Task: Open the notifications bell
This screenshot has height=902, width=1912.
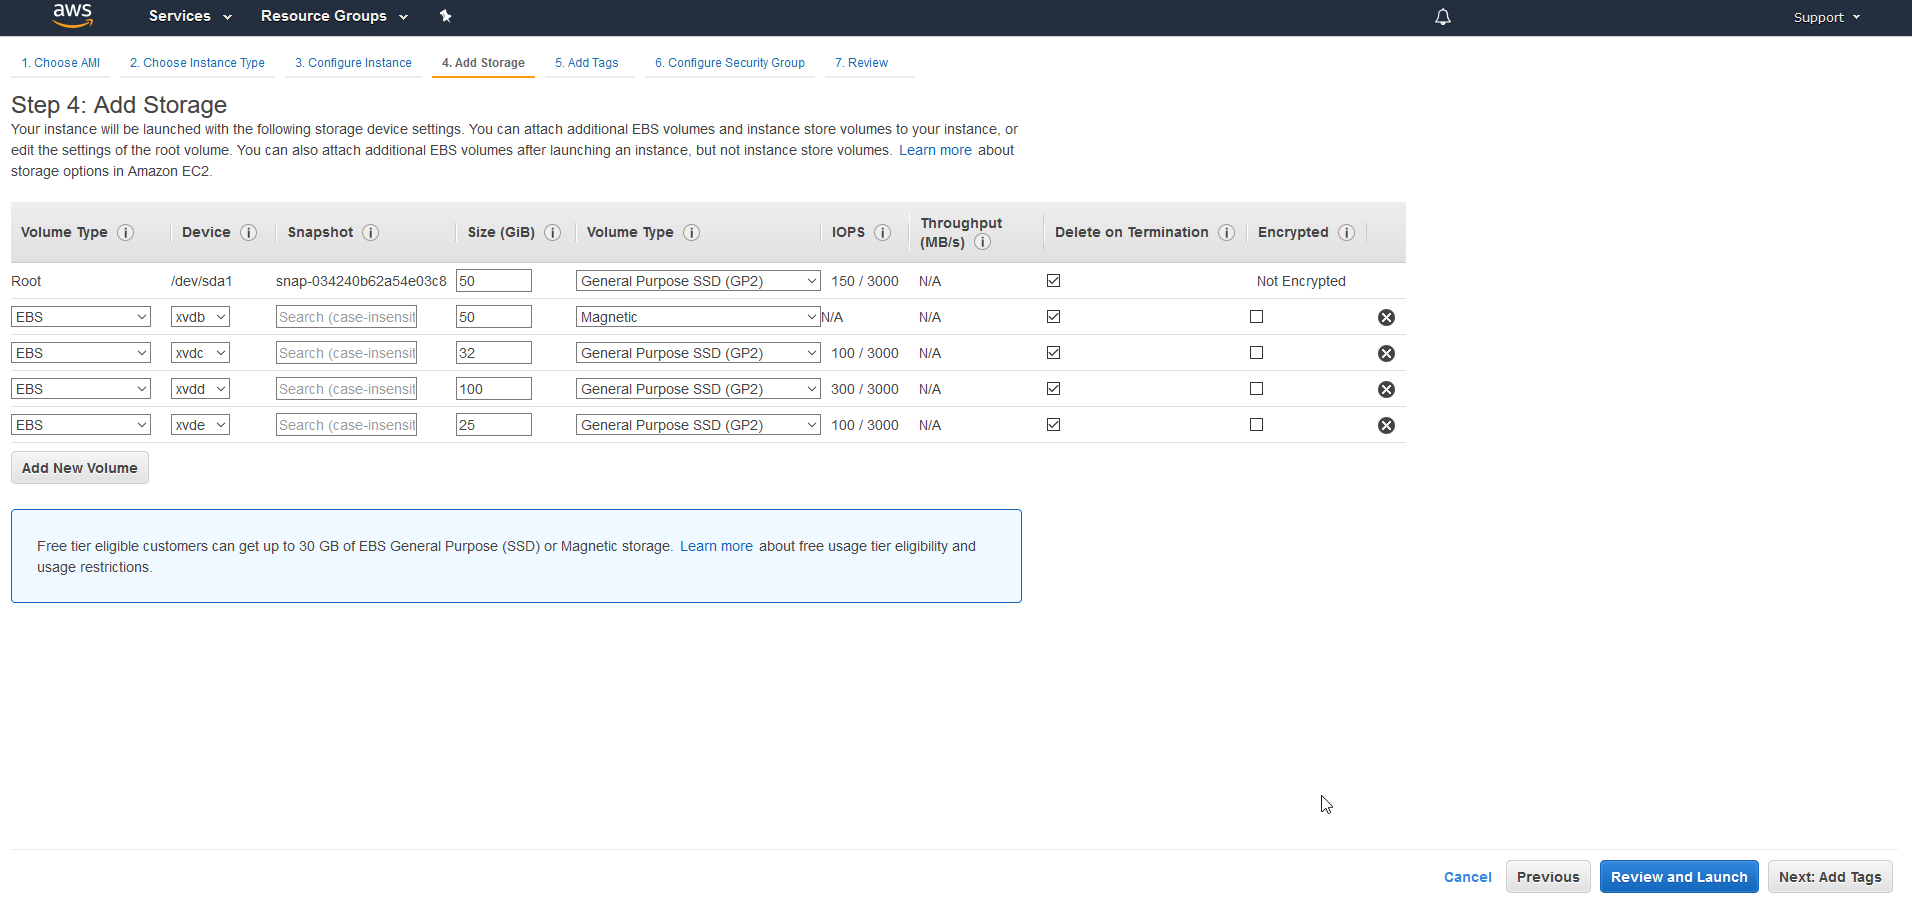Action: (1442, 17)
